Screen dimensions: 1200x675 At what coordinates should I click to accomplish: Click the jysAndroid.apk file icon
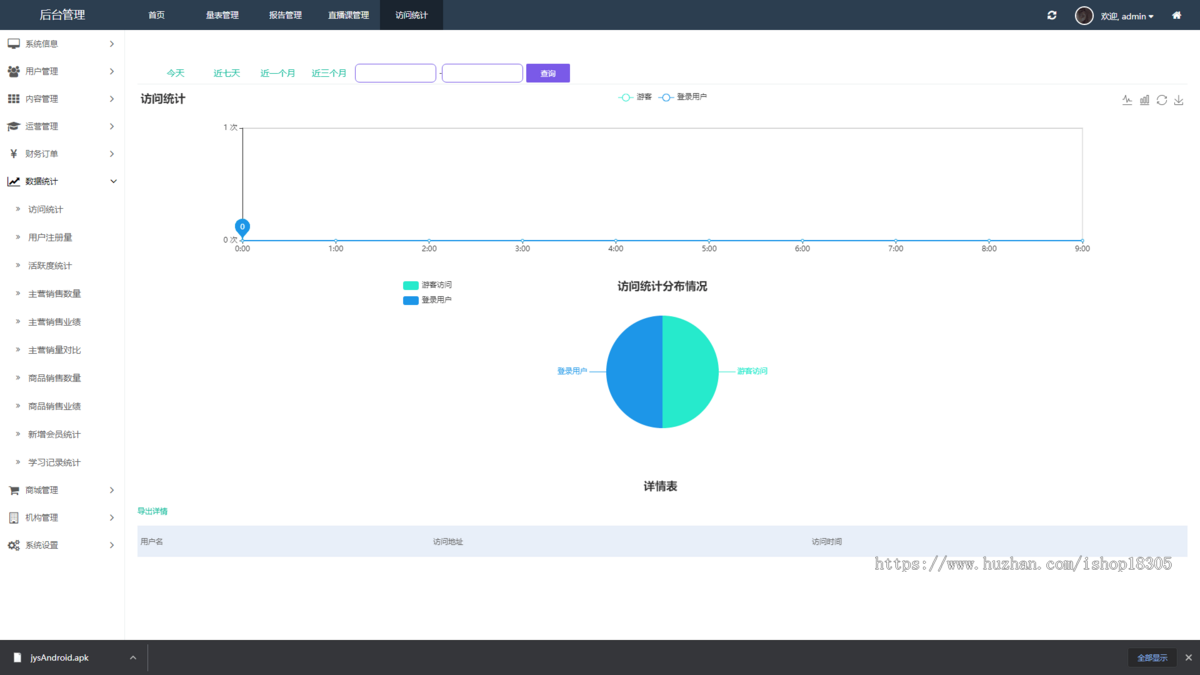(16, 657)
